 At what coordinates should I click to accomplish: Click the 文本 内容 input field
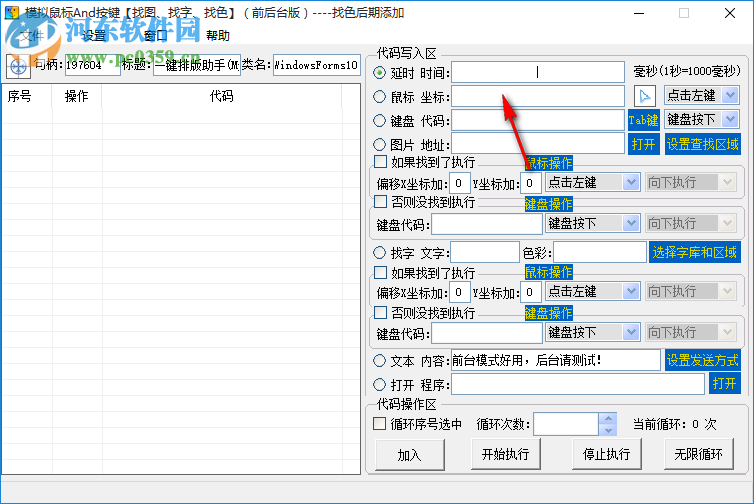point(555,360)
